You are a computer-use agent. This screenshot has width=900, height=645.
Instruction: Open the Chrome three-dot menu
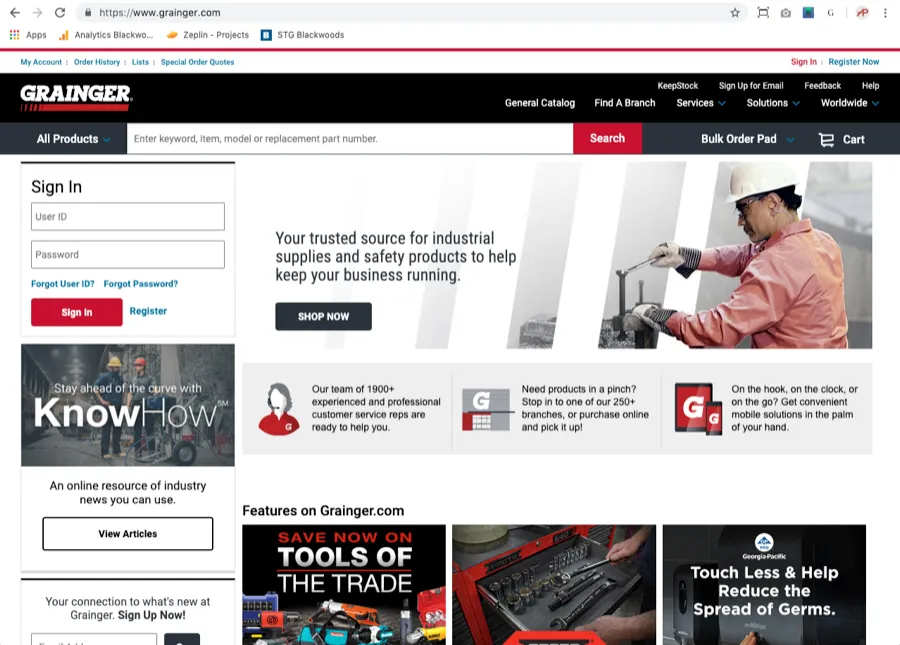tap(885, 13)
